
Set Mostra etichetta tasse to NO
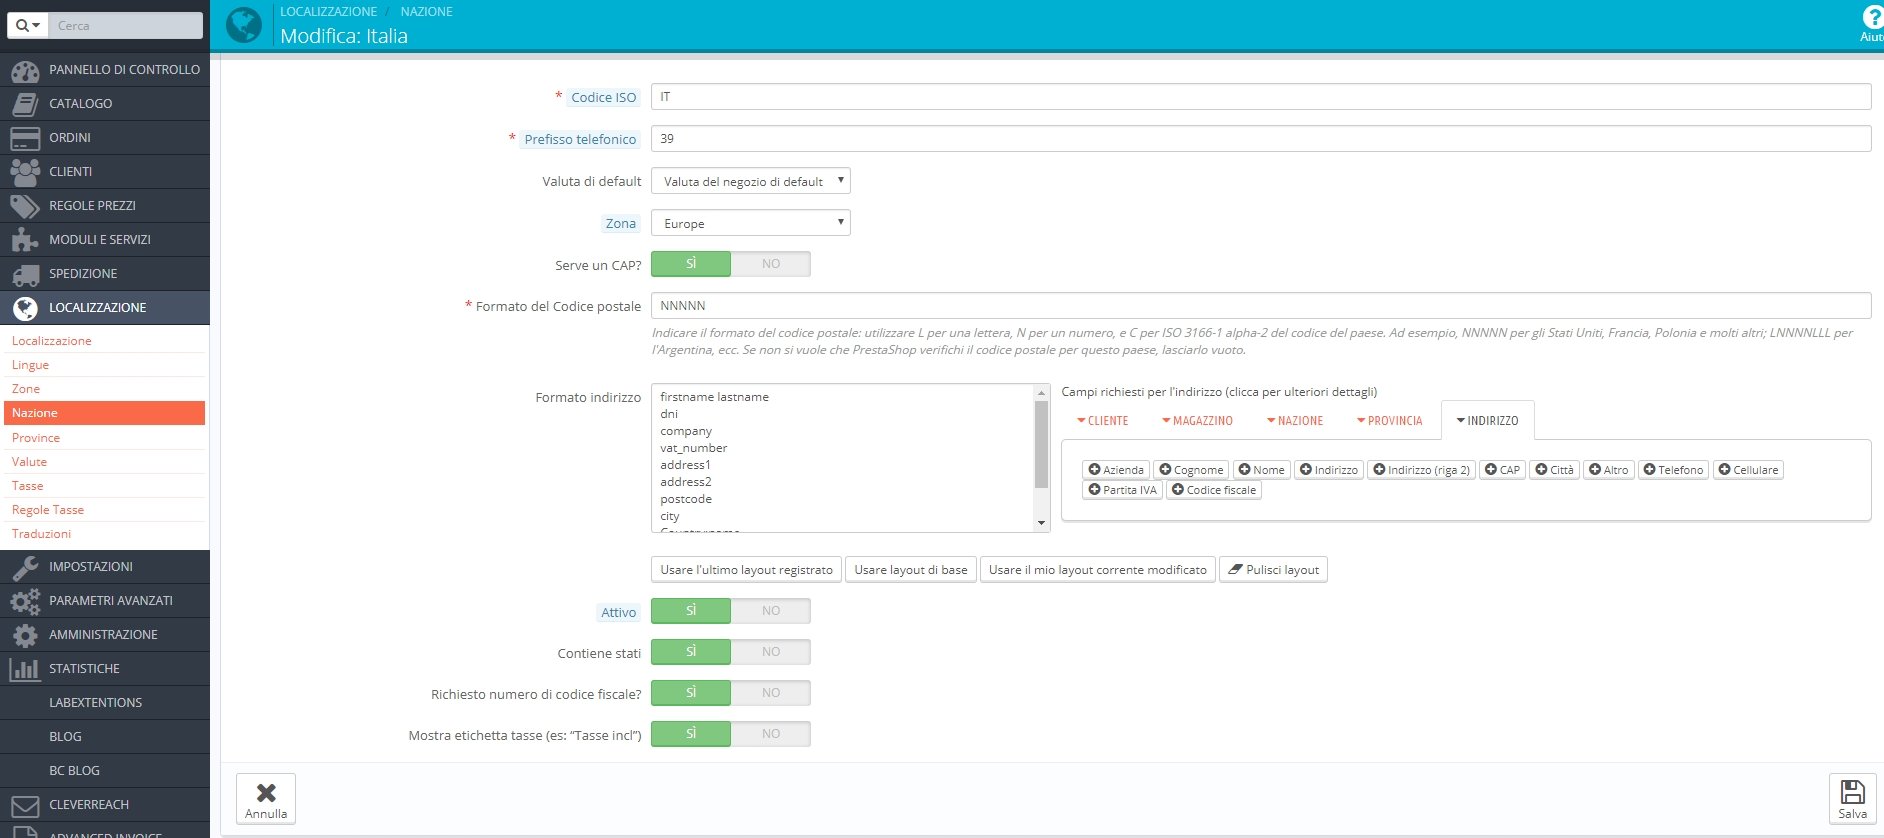(x=771, y=734)
